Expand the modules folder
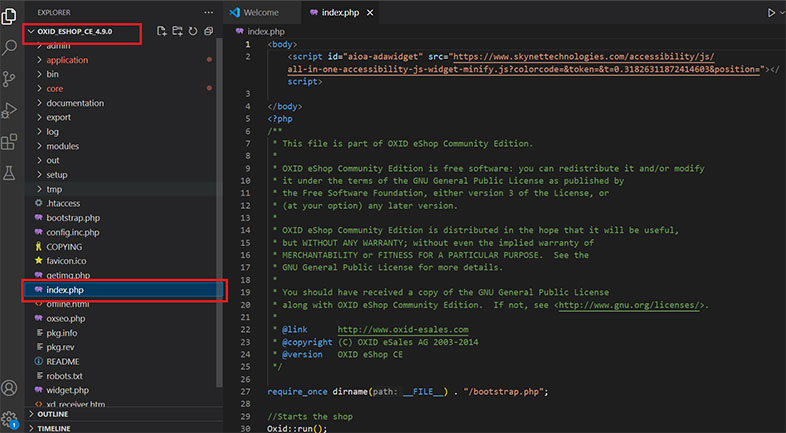786x433 pixels. tap(62, 146)
